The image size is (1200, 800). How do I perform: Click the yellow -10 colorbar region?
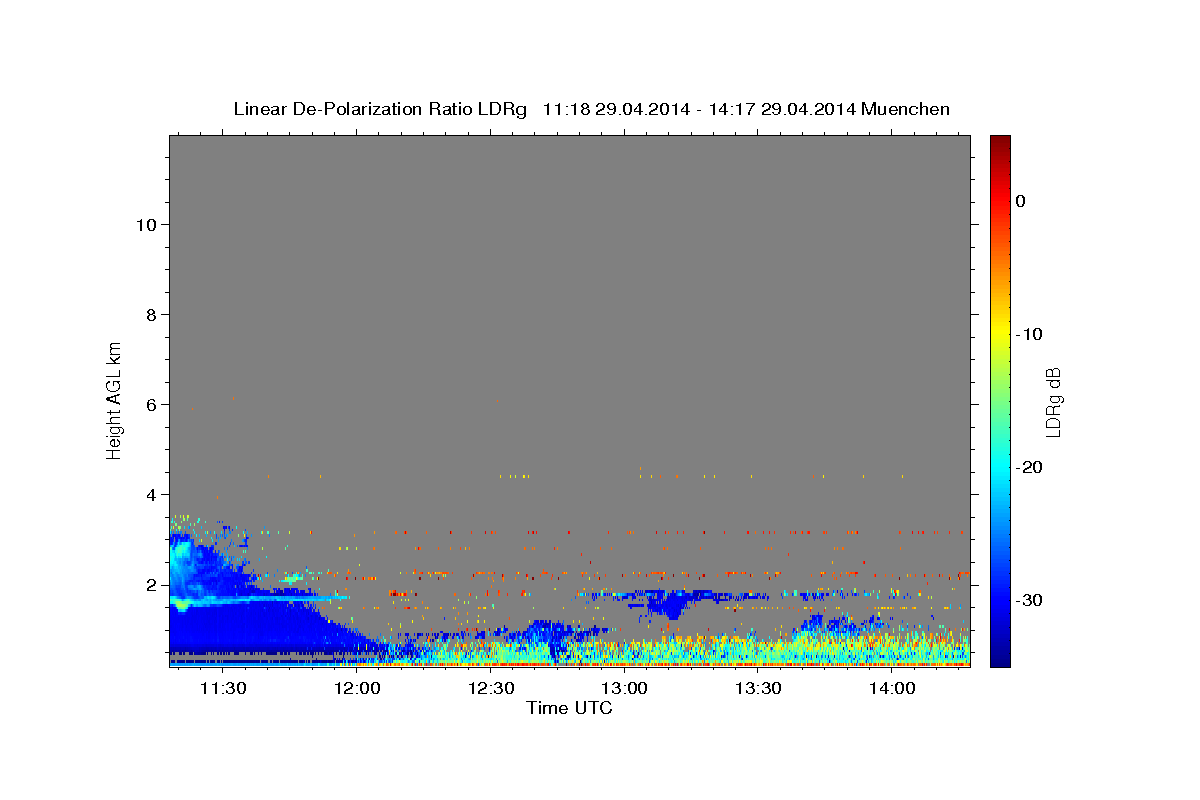pos(1000,334)
